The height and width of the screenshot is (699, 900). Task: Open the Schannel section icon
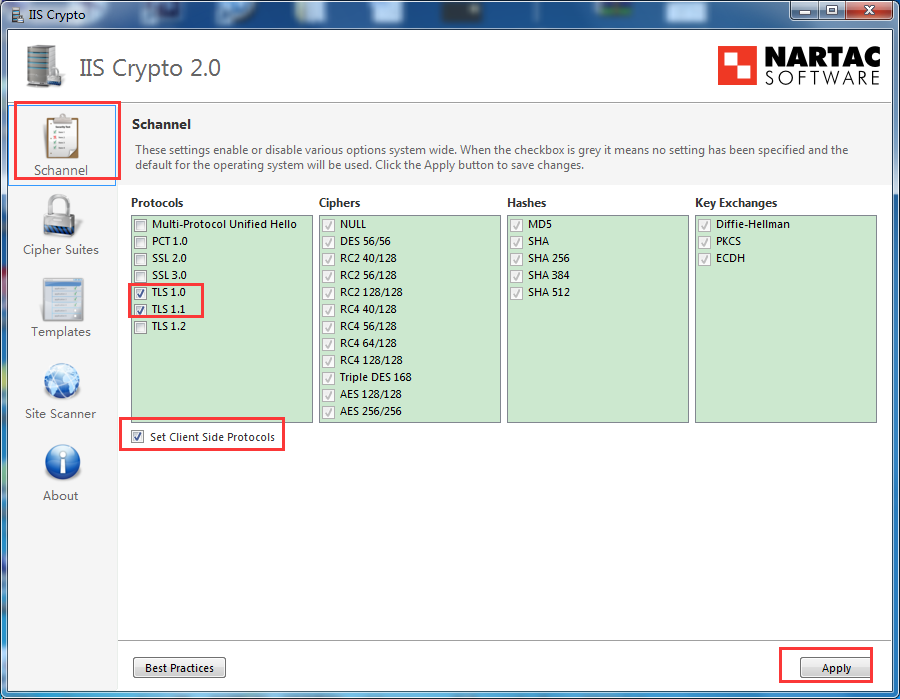61,137
